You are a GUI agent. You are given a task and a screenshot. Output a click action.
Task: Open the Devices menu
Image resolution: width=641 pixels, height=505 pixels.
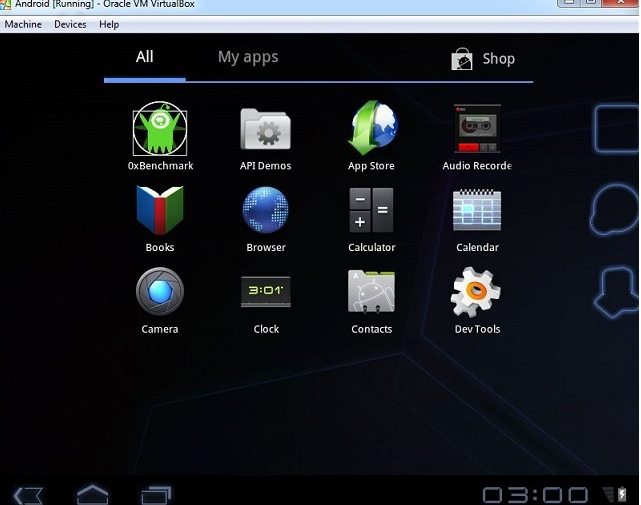tap(70, 25)
